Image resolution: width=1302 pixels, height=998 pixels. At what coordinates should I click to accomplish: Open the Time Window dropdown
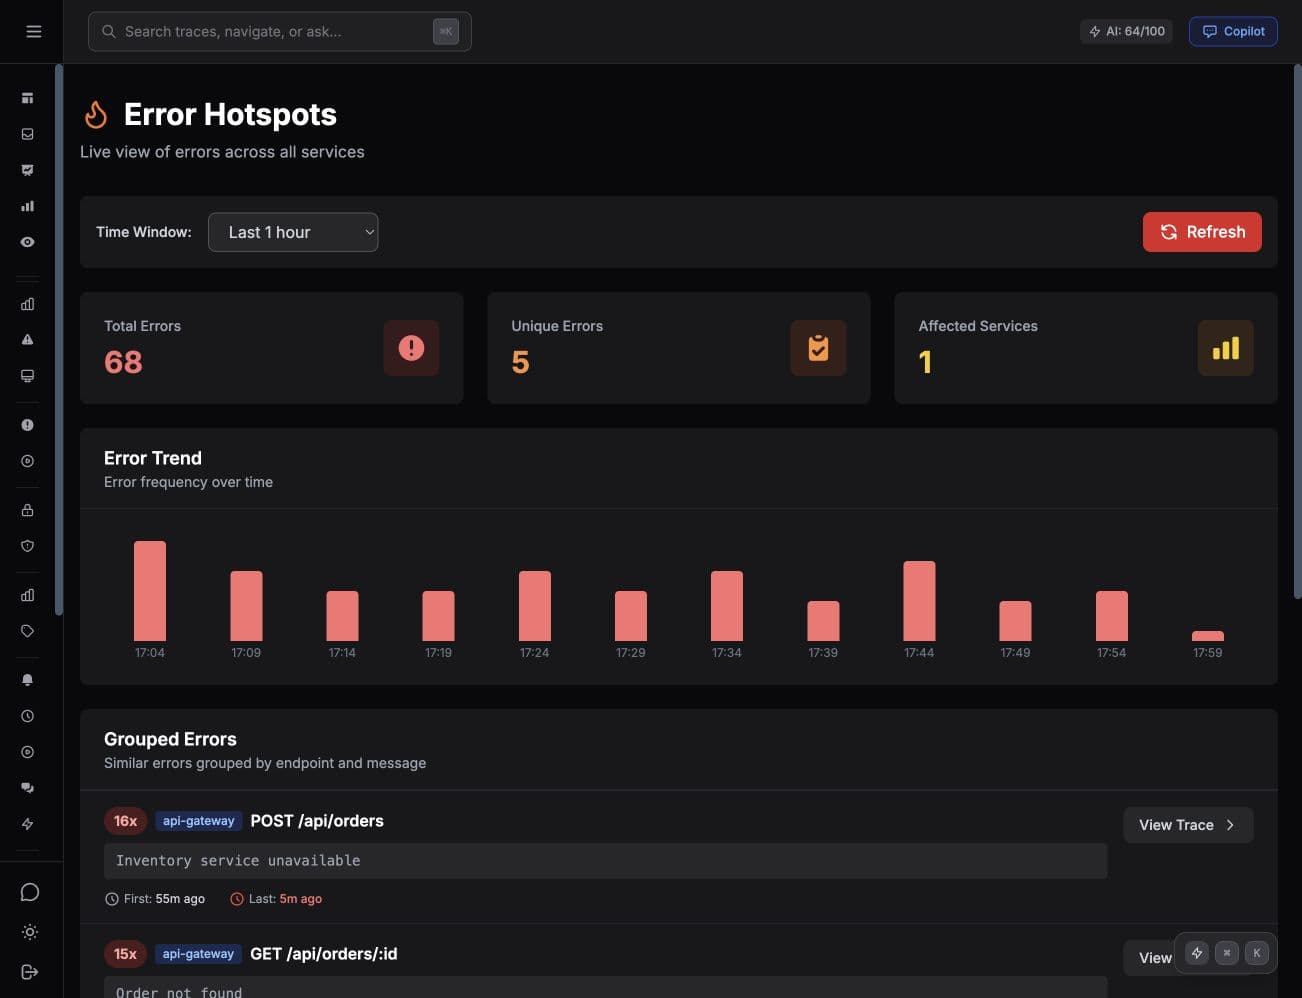293,232
